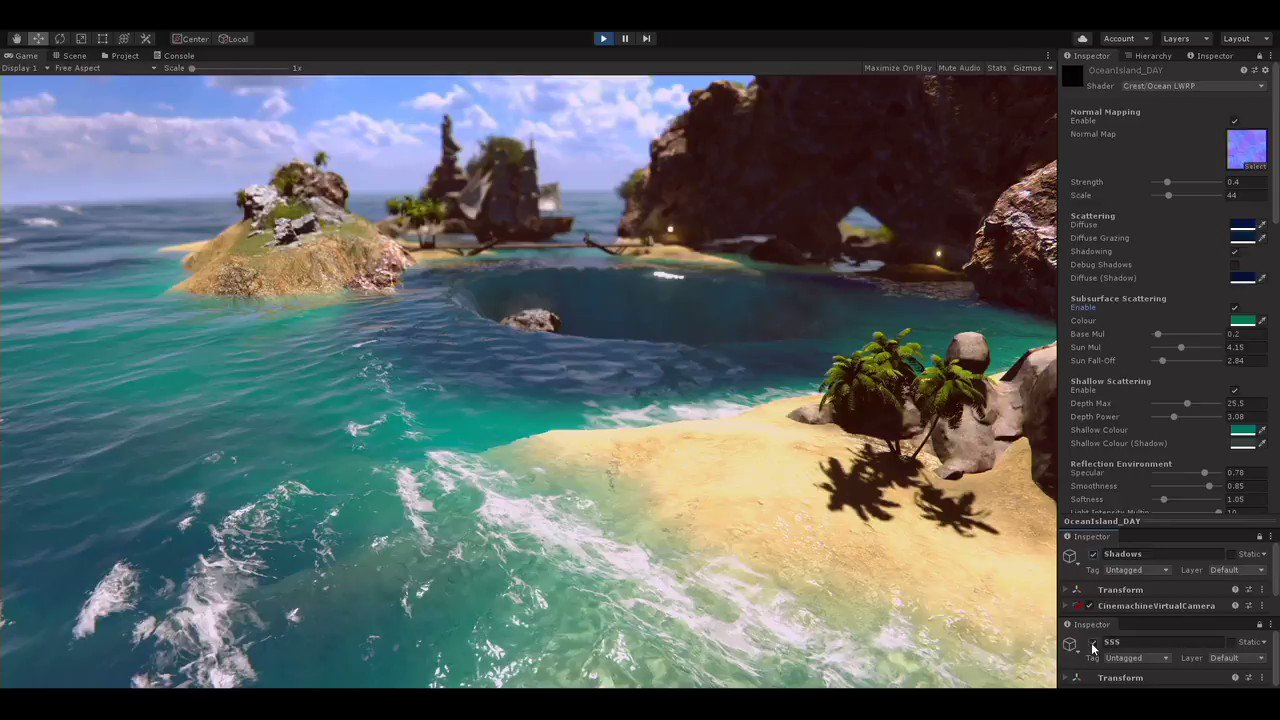This screenshot has height=720, width=1280.
Task: Select the combined Transform tool
Action: (124, 39)
